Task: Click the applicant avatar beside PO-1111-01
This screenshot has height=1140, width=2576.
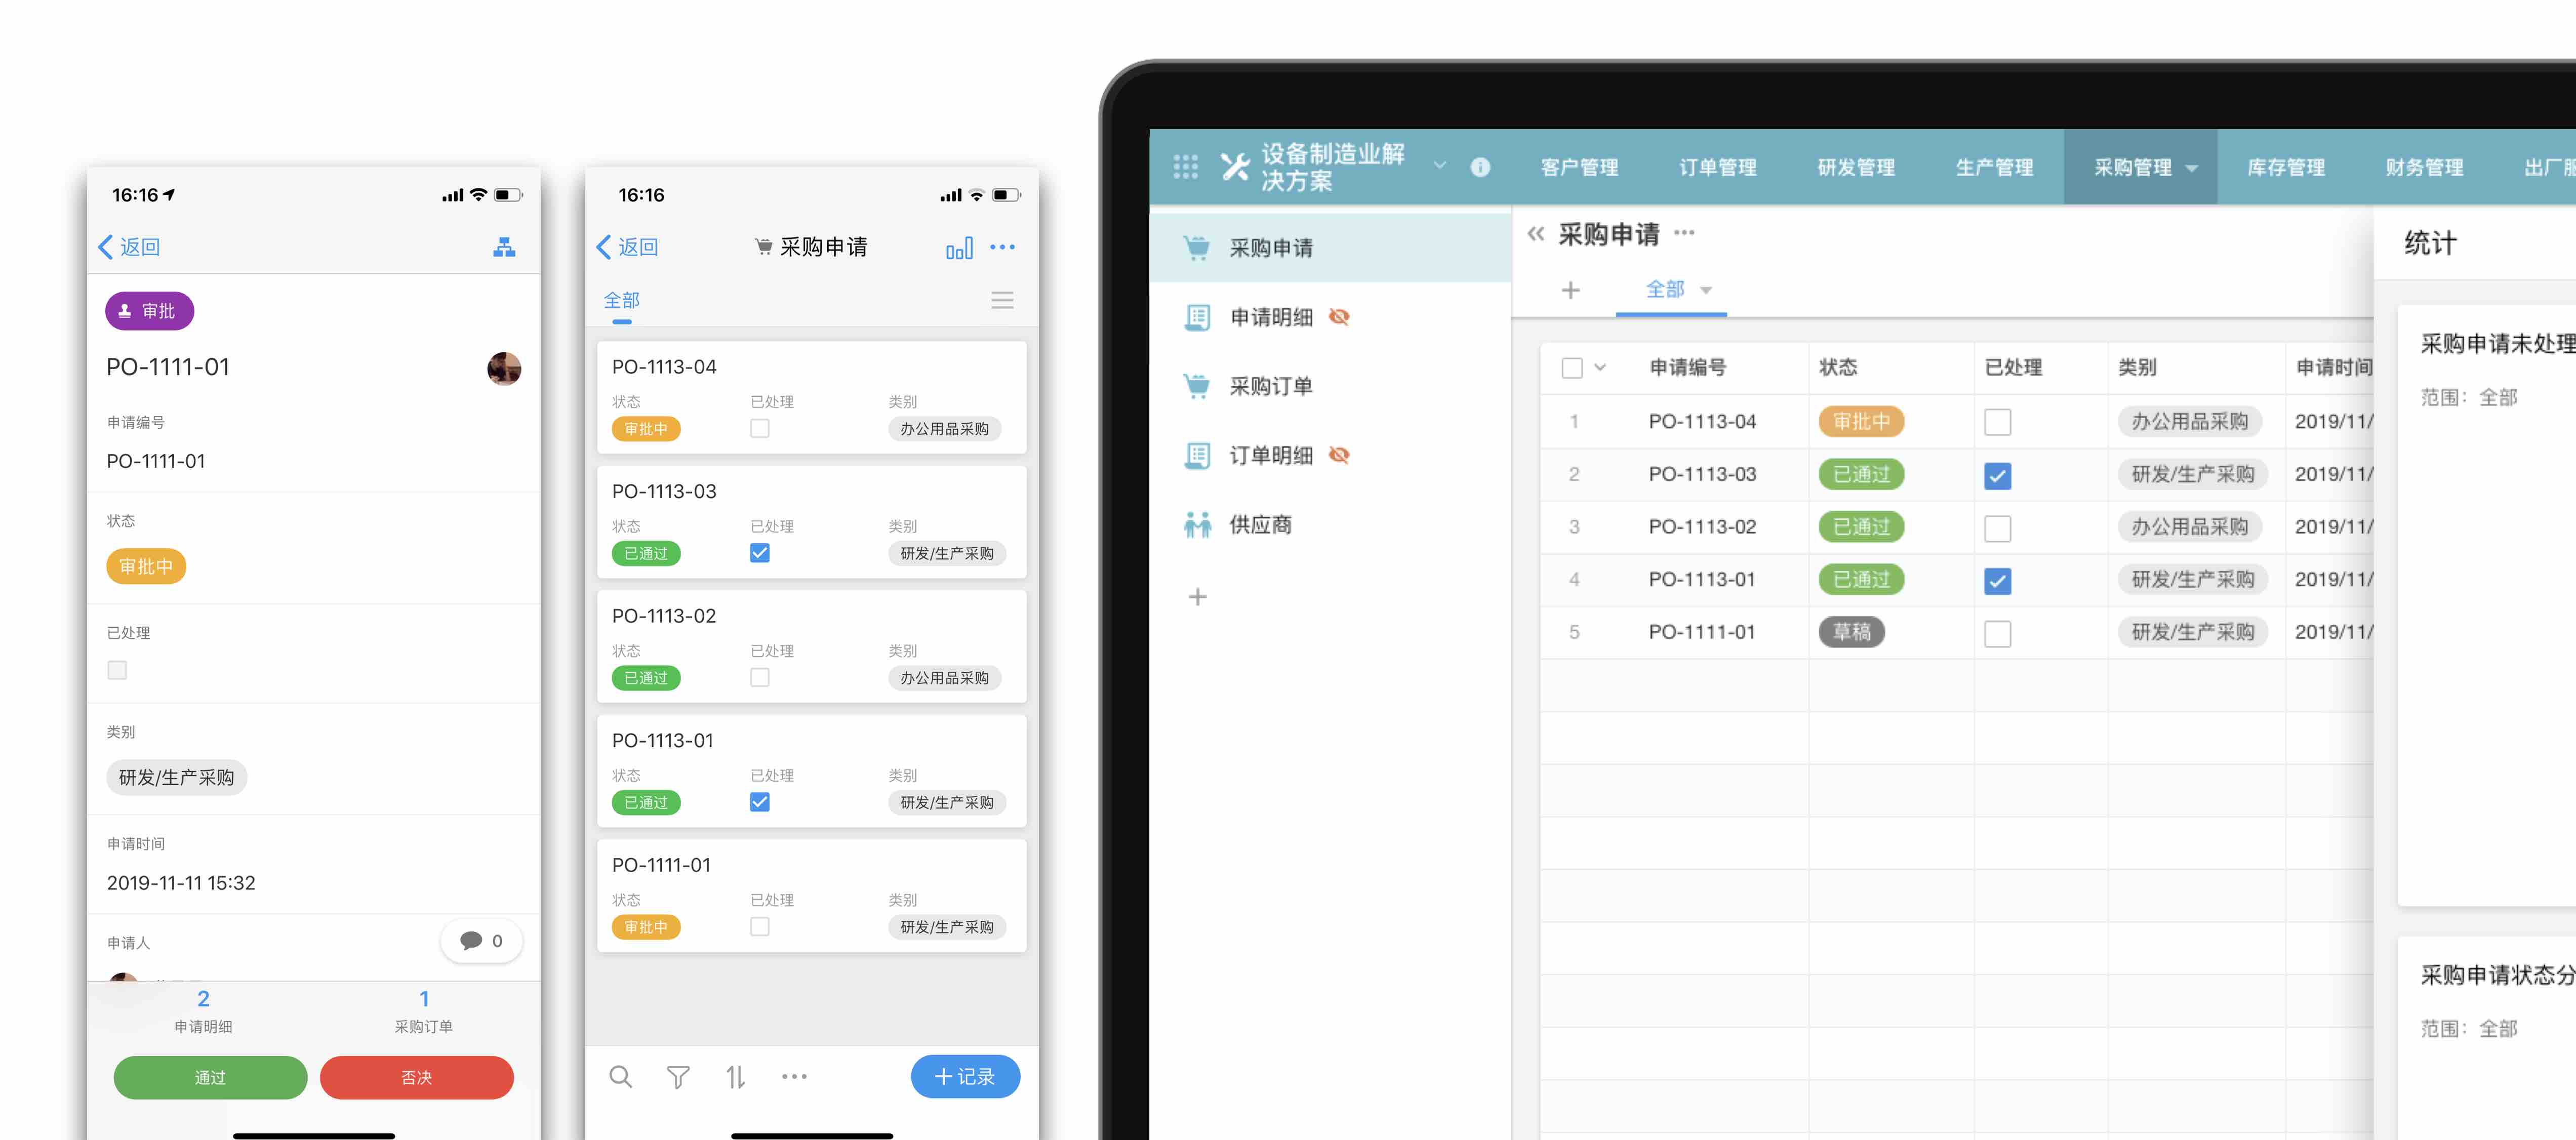Action: (x=504, y=368)
